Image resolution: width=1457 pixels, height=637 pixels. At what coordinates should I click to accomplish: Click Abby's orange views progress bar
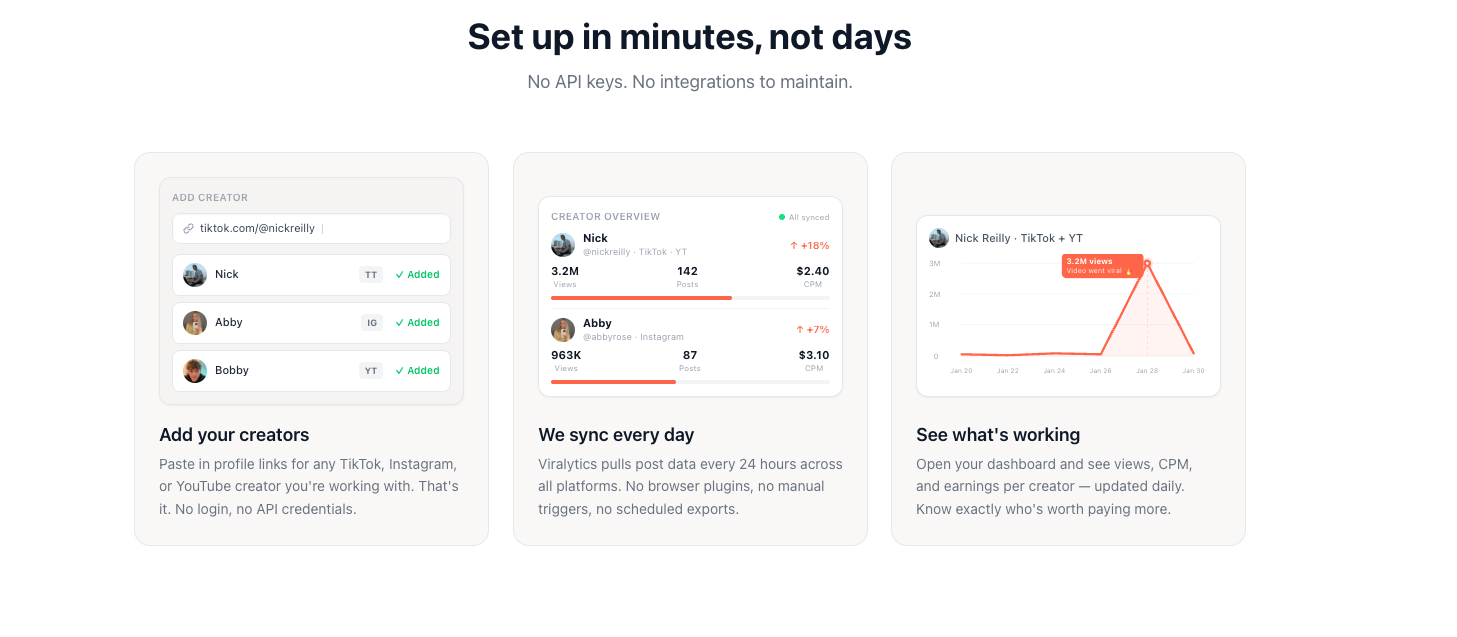click(x=613, y=382)
